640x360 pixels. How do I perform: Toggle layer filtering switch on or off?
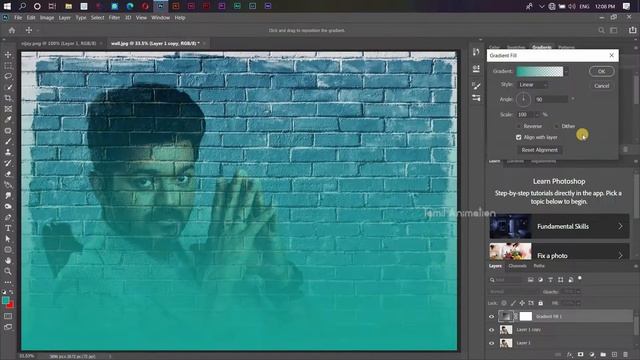point(580,278)
